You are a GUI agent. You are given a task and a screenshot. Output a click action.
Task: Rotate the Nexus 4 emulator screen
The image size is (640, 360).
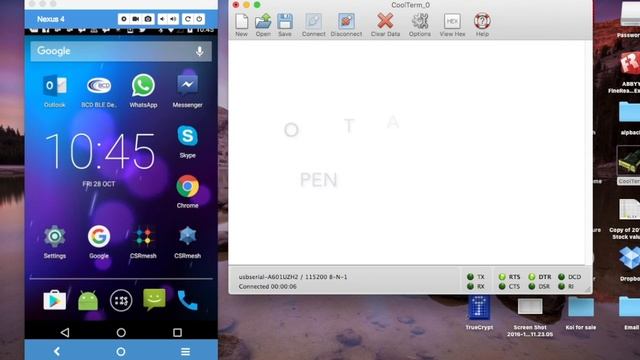188,19
